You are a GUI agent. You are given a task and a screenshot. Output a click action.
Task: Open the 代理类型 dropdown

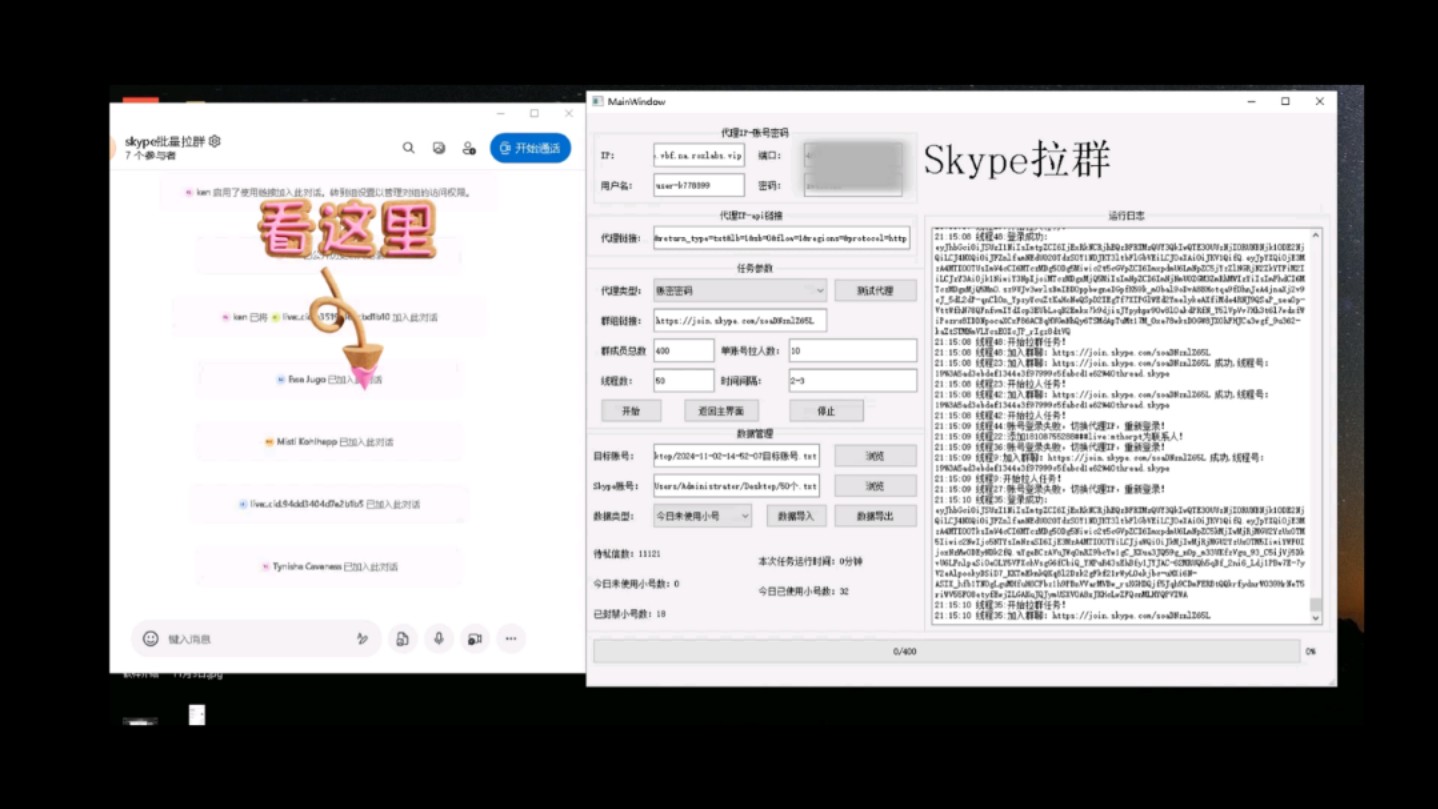(740, 291)
